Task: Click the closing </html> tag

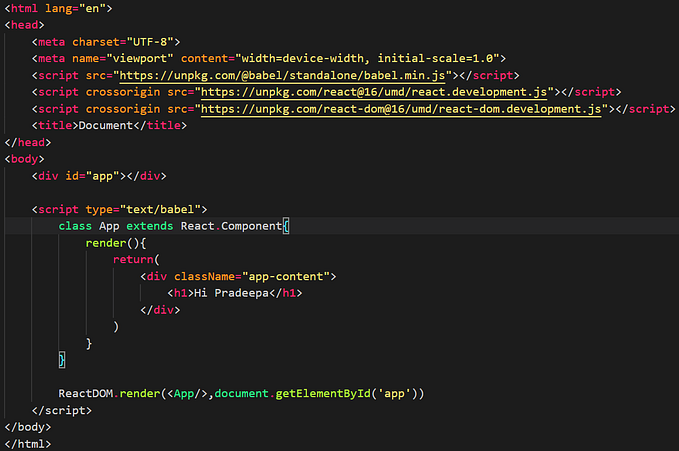Action: pos(28,444)
